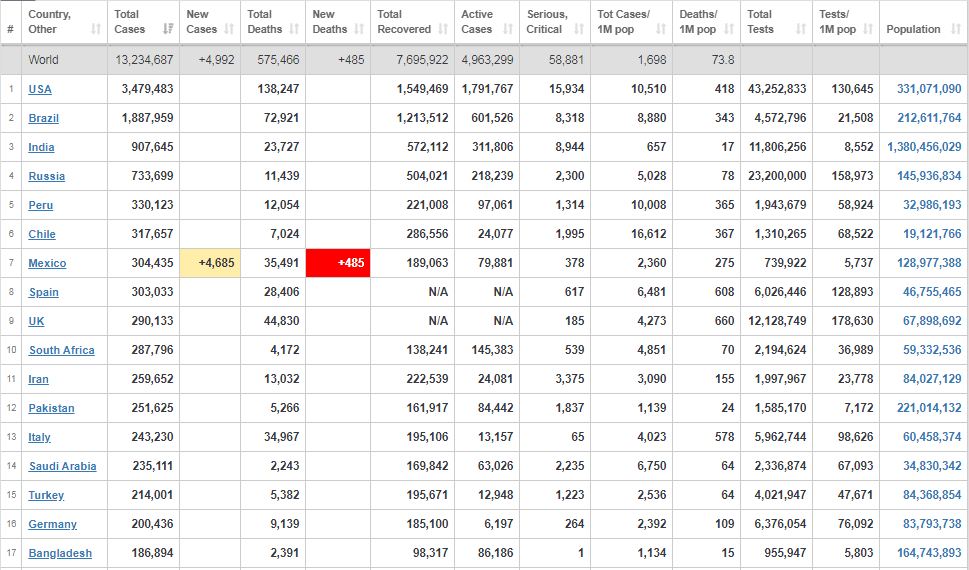Viewport: 969px width, 570px height.
Task: Open the UK country link
Action: pos(36,321)
